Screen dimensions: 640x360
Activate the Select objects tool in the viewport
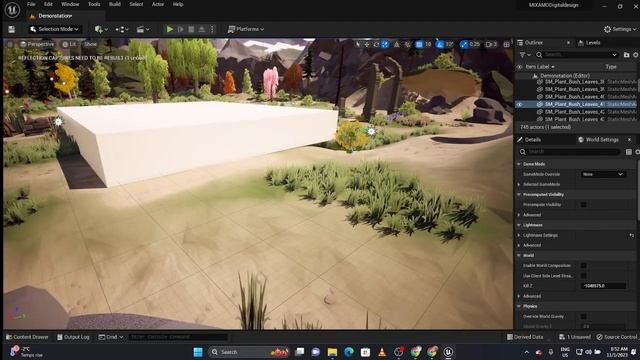pyautogui.click(x=358, y=44)
